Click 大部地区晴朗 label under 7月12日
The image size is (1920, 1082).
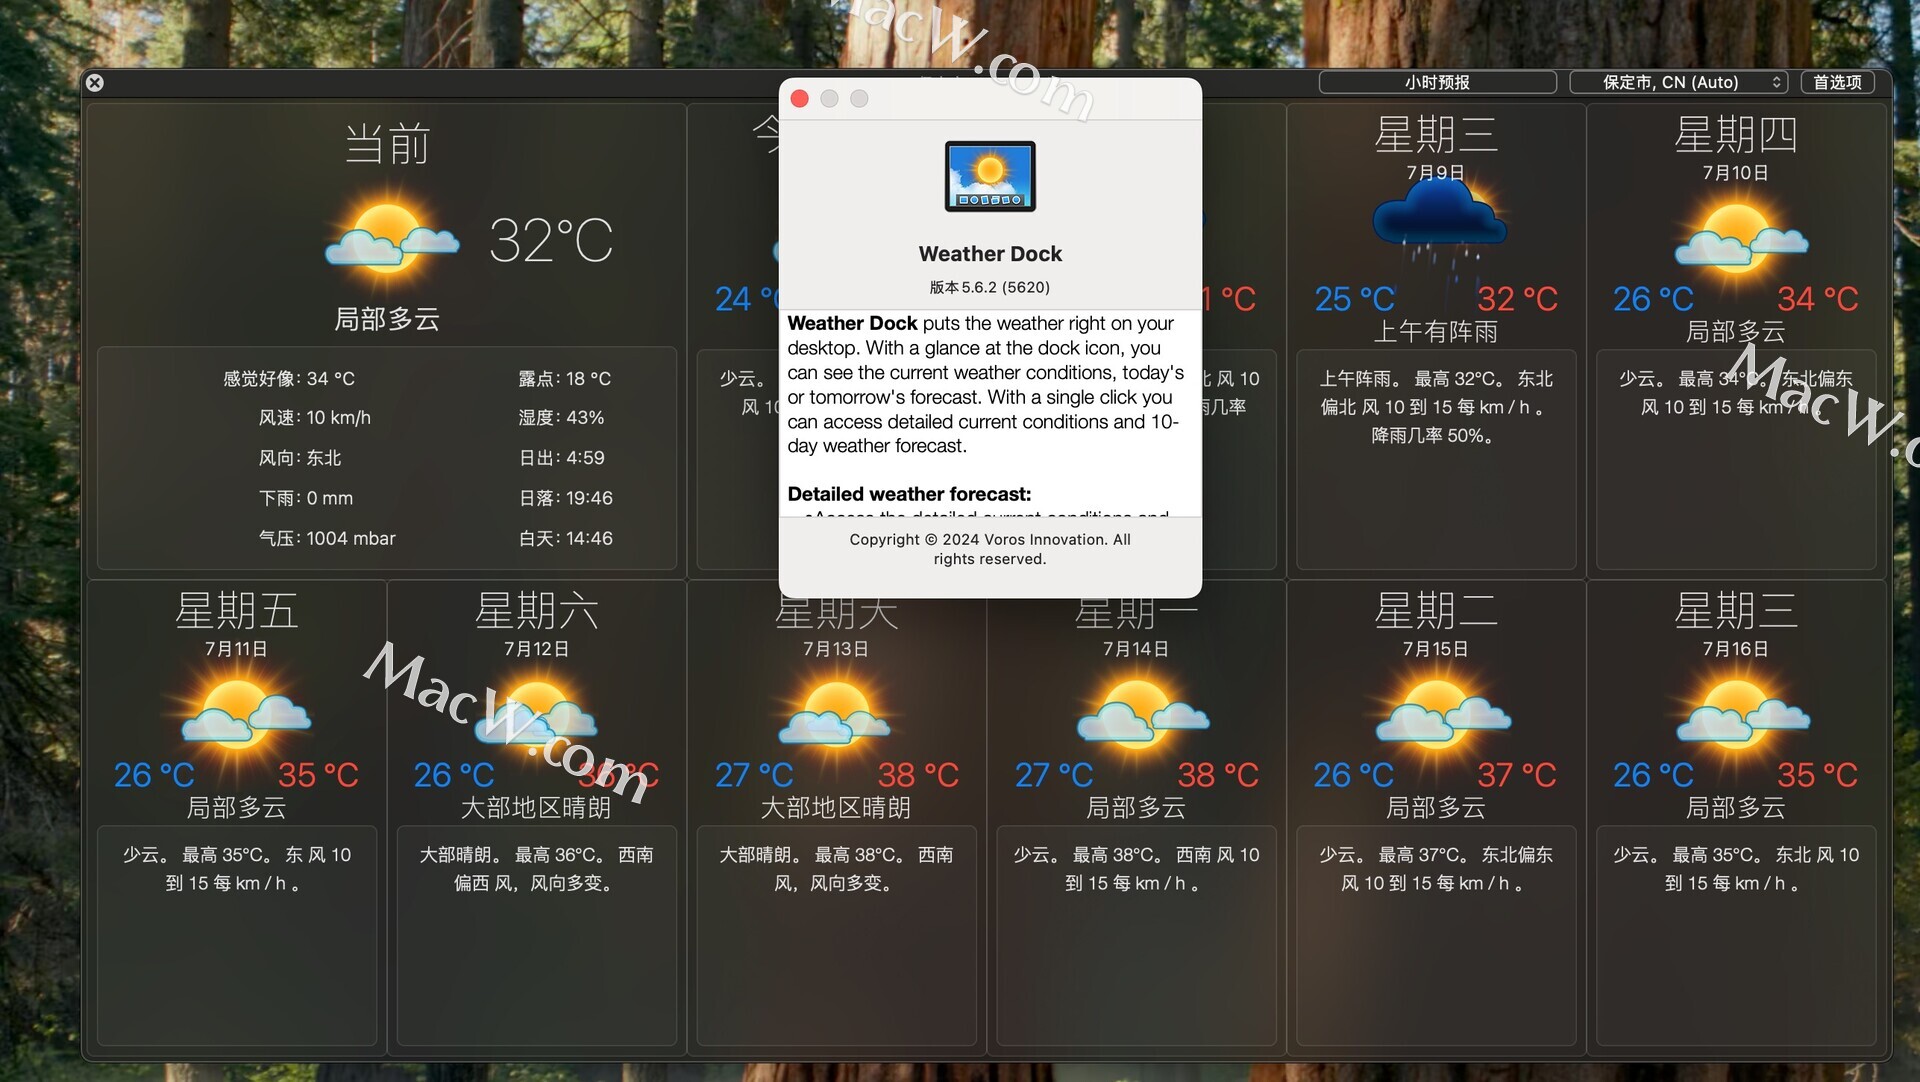click(x=536, y=807)
